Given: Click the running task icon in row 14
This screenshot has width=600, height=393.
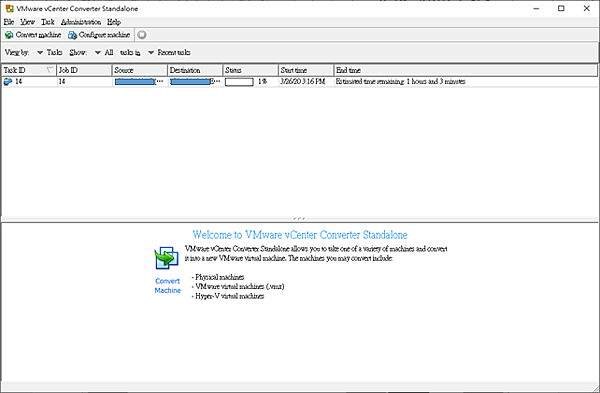Looking at the screenshot, I should [x=8, y=82].
